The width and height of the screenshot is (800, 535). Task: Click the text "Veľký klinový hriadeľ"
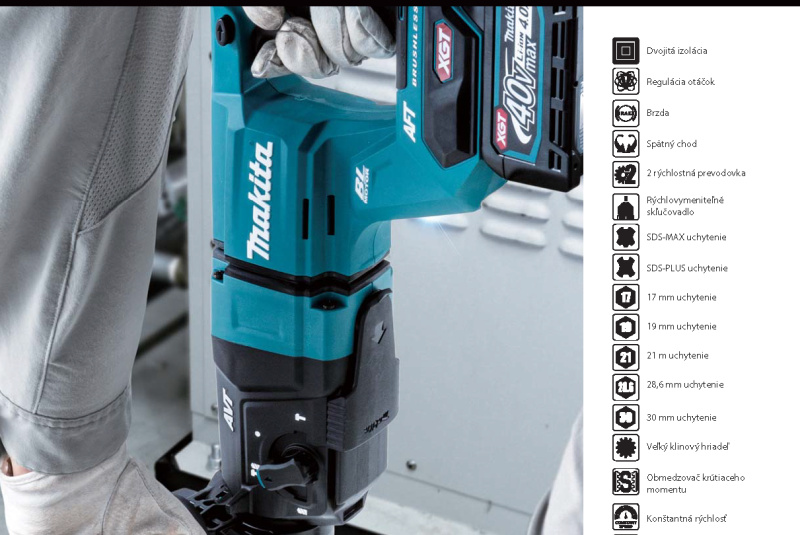(x=688, y=447)
